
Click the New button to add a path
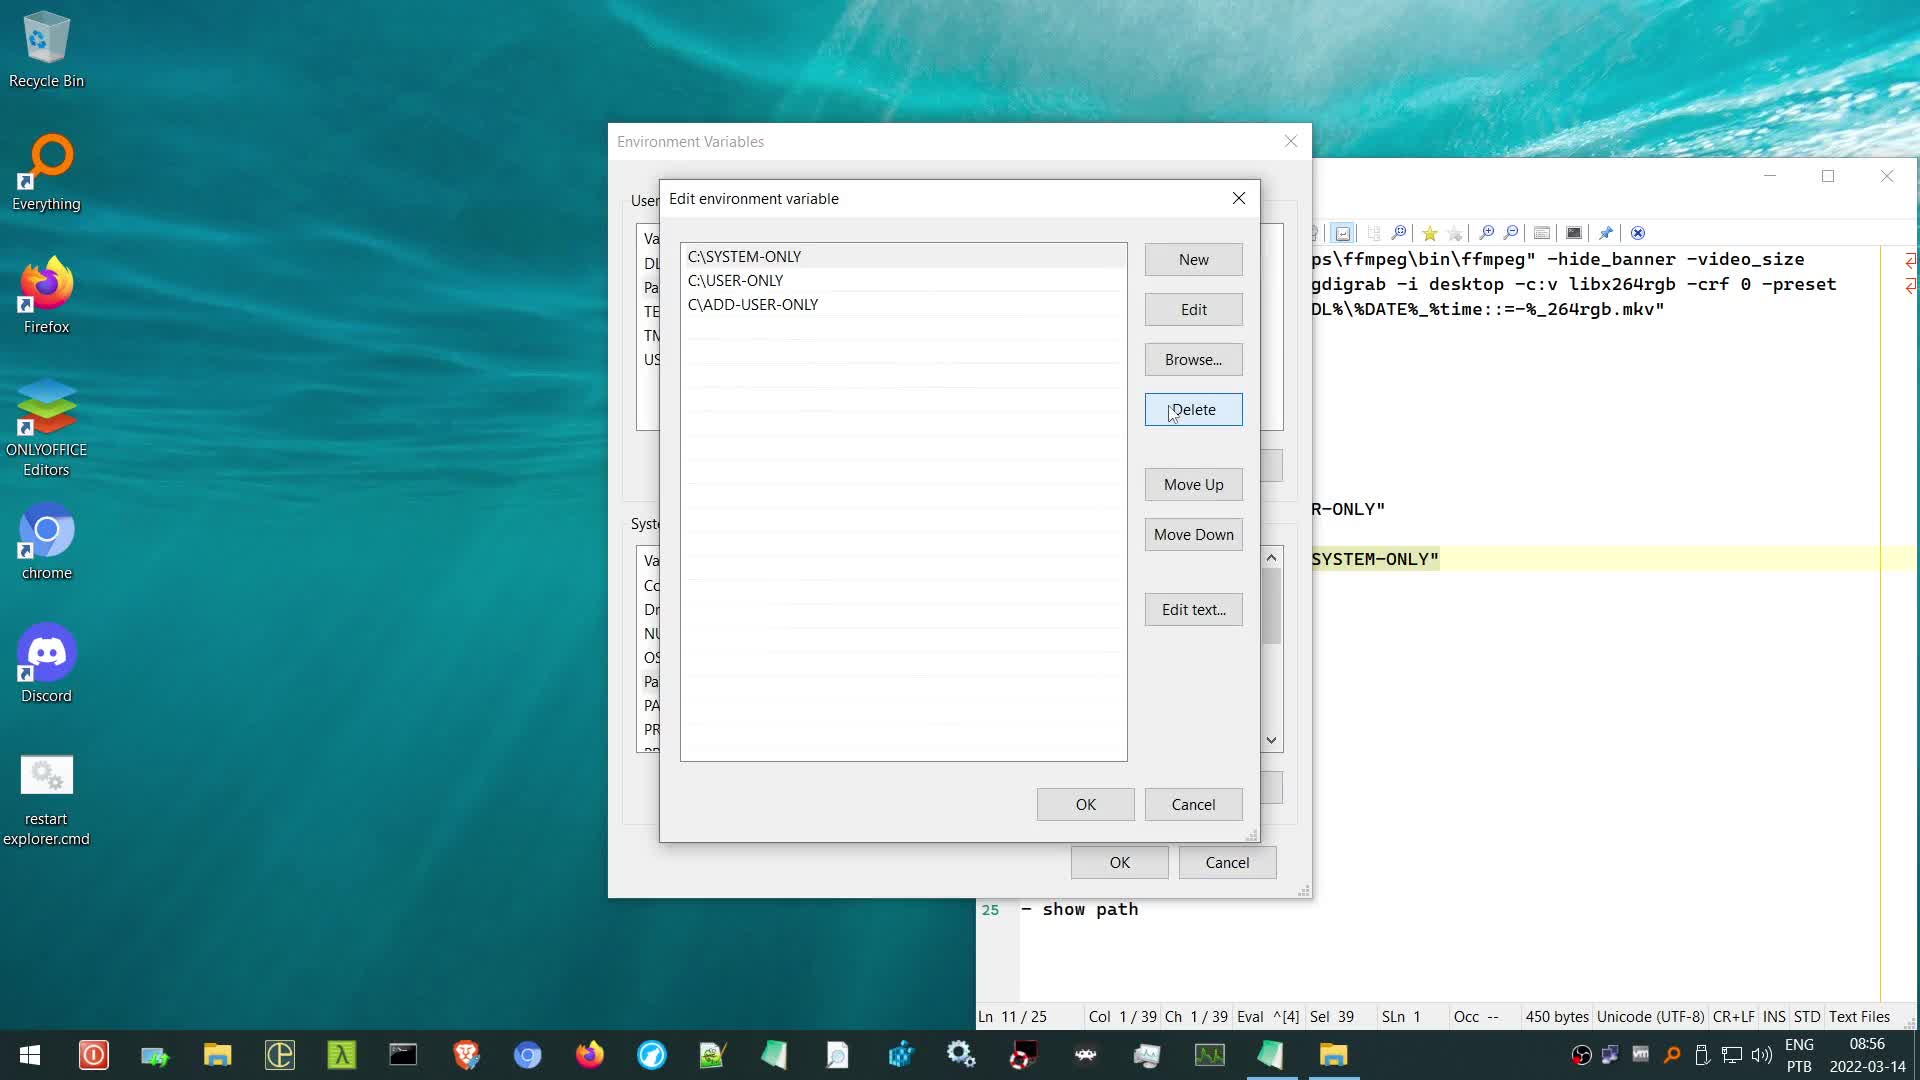pyautogui.click(x=1193, y=259)
